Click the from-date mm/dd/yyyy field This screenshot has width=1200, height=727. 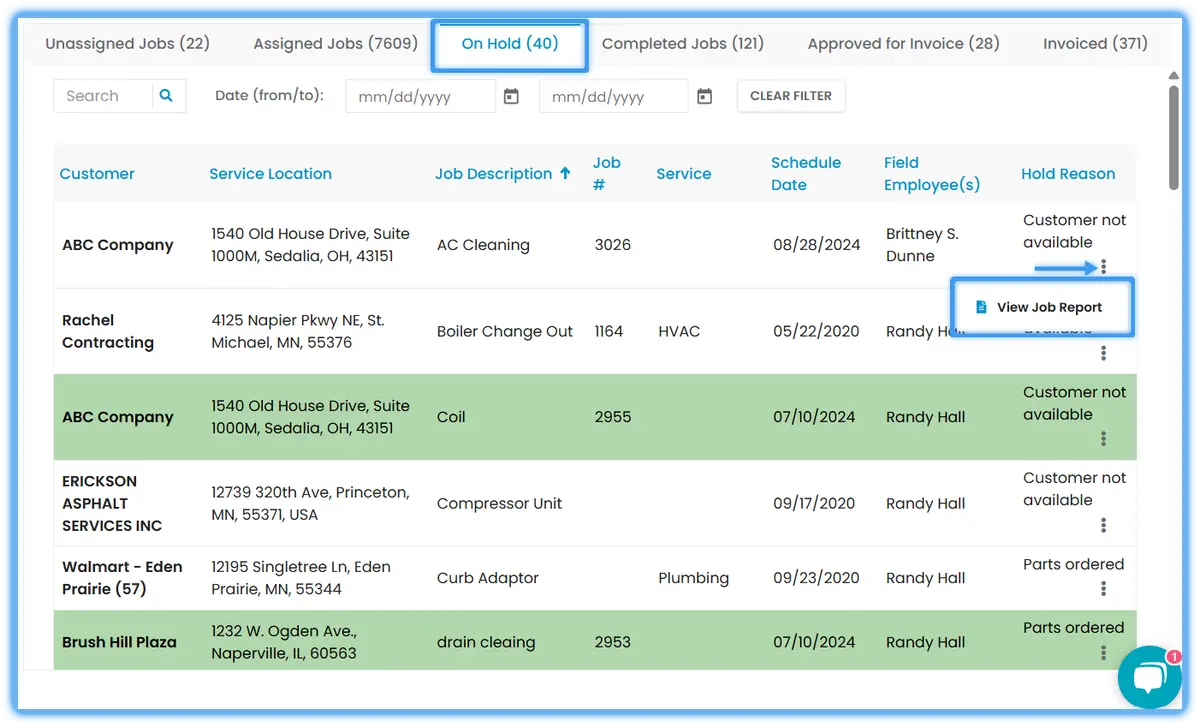[x=421, y=96]
